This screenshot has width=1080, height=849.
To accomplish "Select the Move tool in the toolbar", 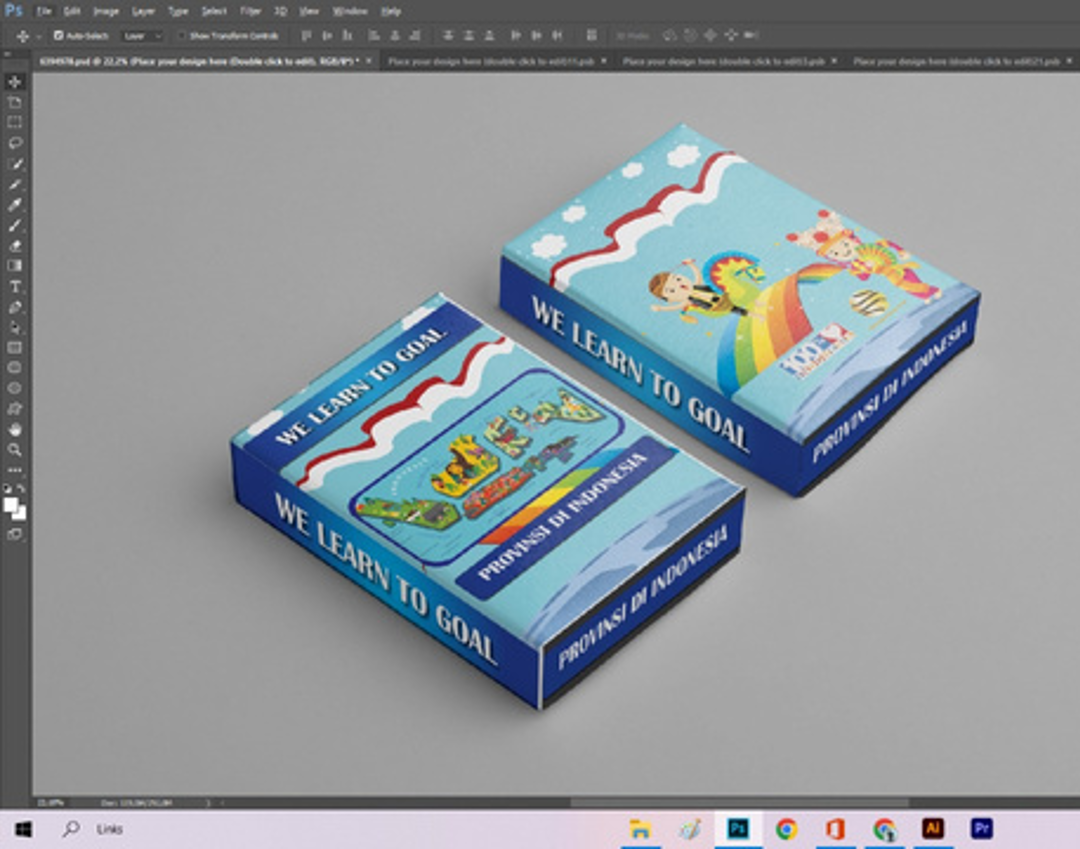I will [15, 82].
